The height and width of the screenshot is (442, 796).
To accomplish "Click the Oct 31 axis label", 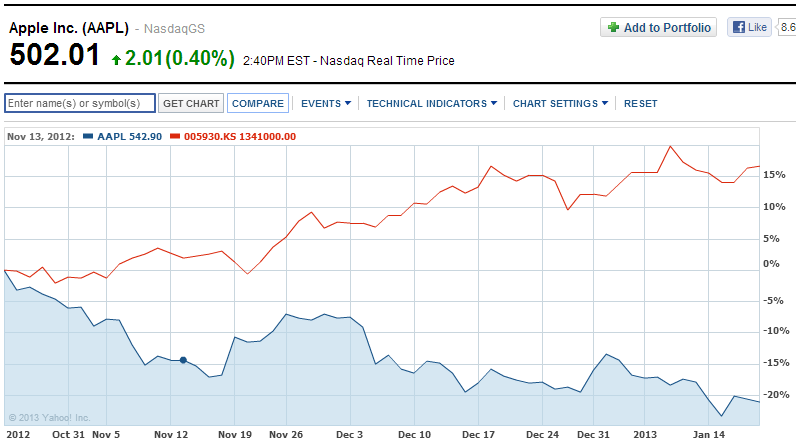I will click(x=68, y=435).
